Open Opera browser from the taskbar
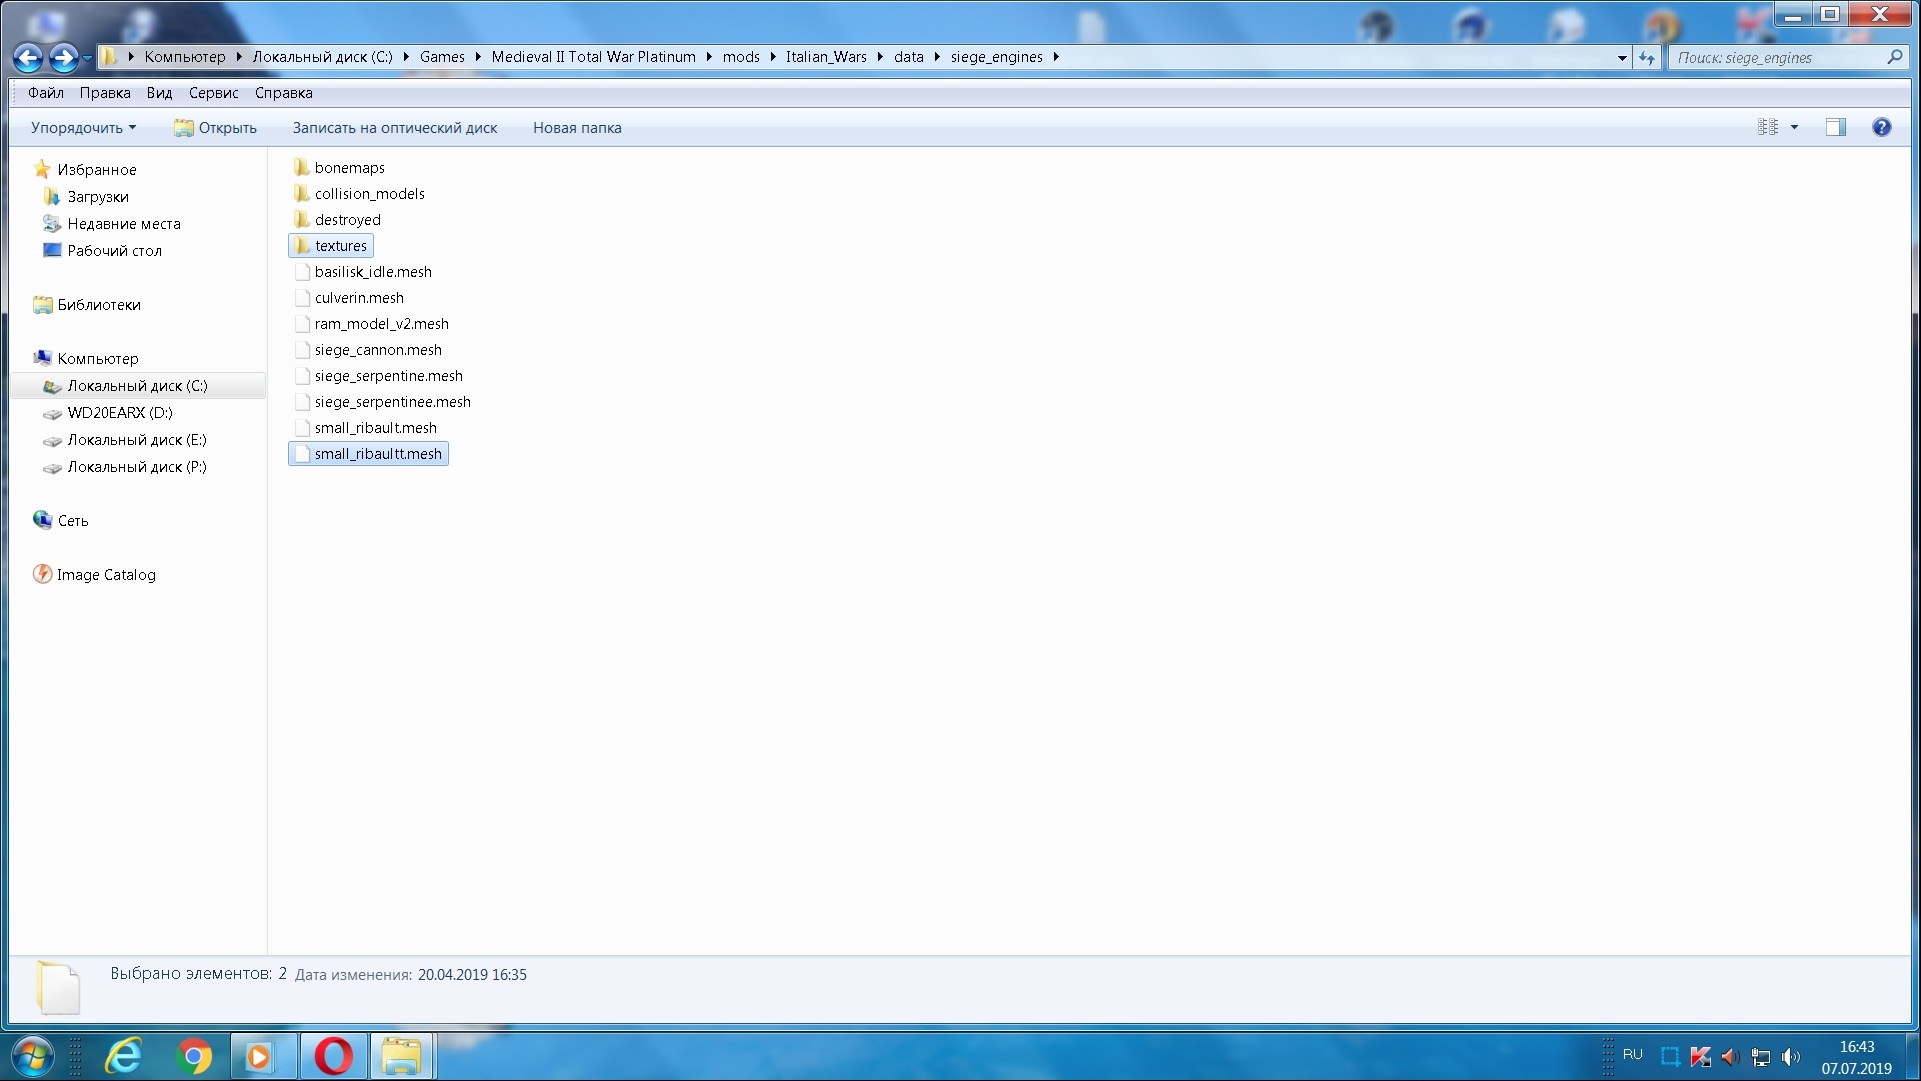 click(333, 1056)
